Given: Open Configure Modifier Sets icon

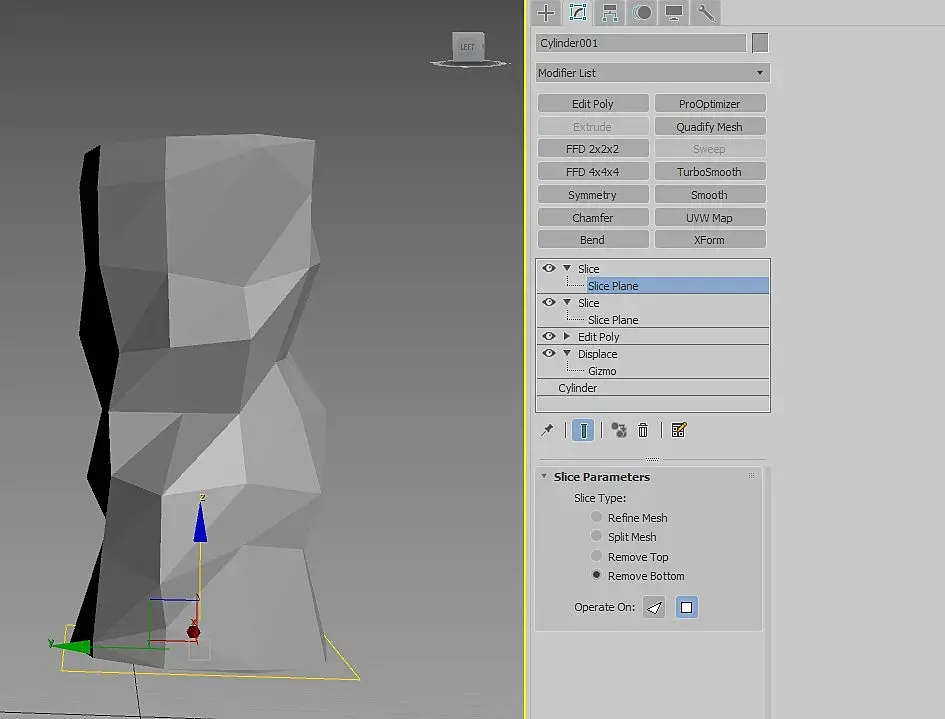Looking at the screenshot, I should tap(679, 430).
